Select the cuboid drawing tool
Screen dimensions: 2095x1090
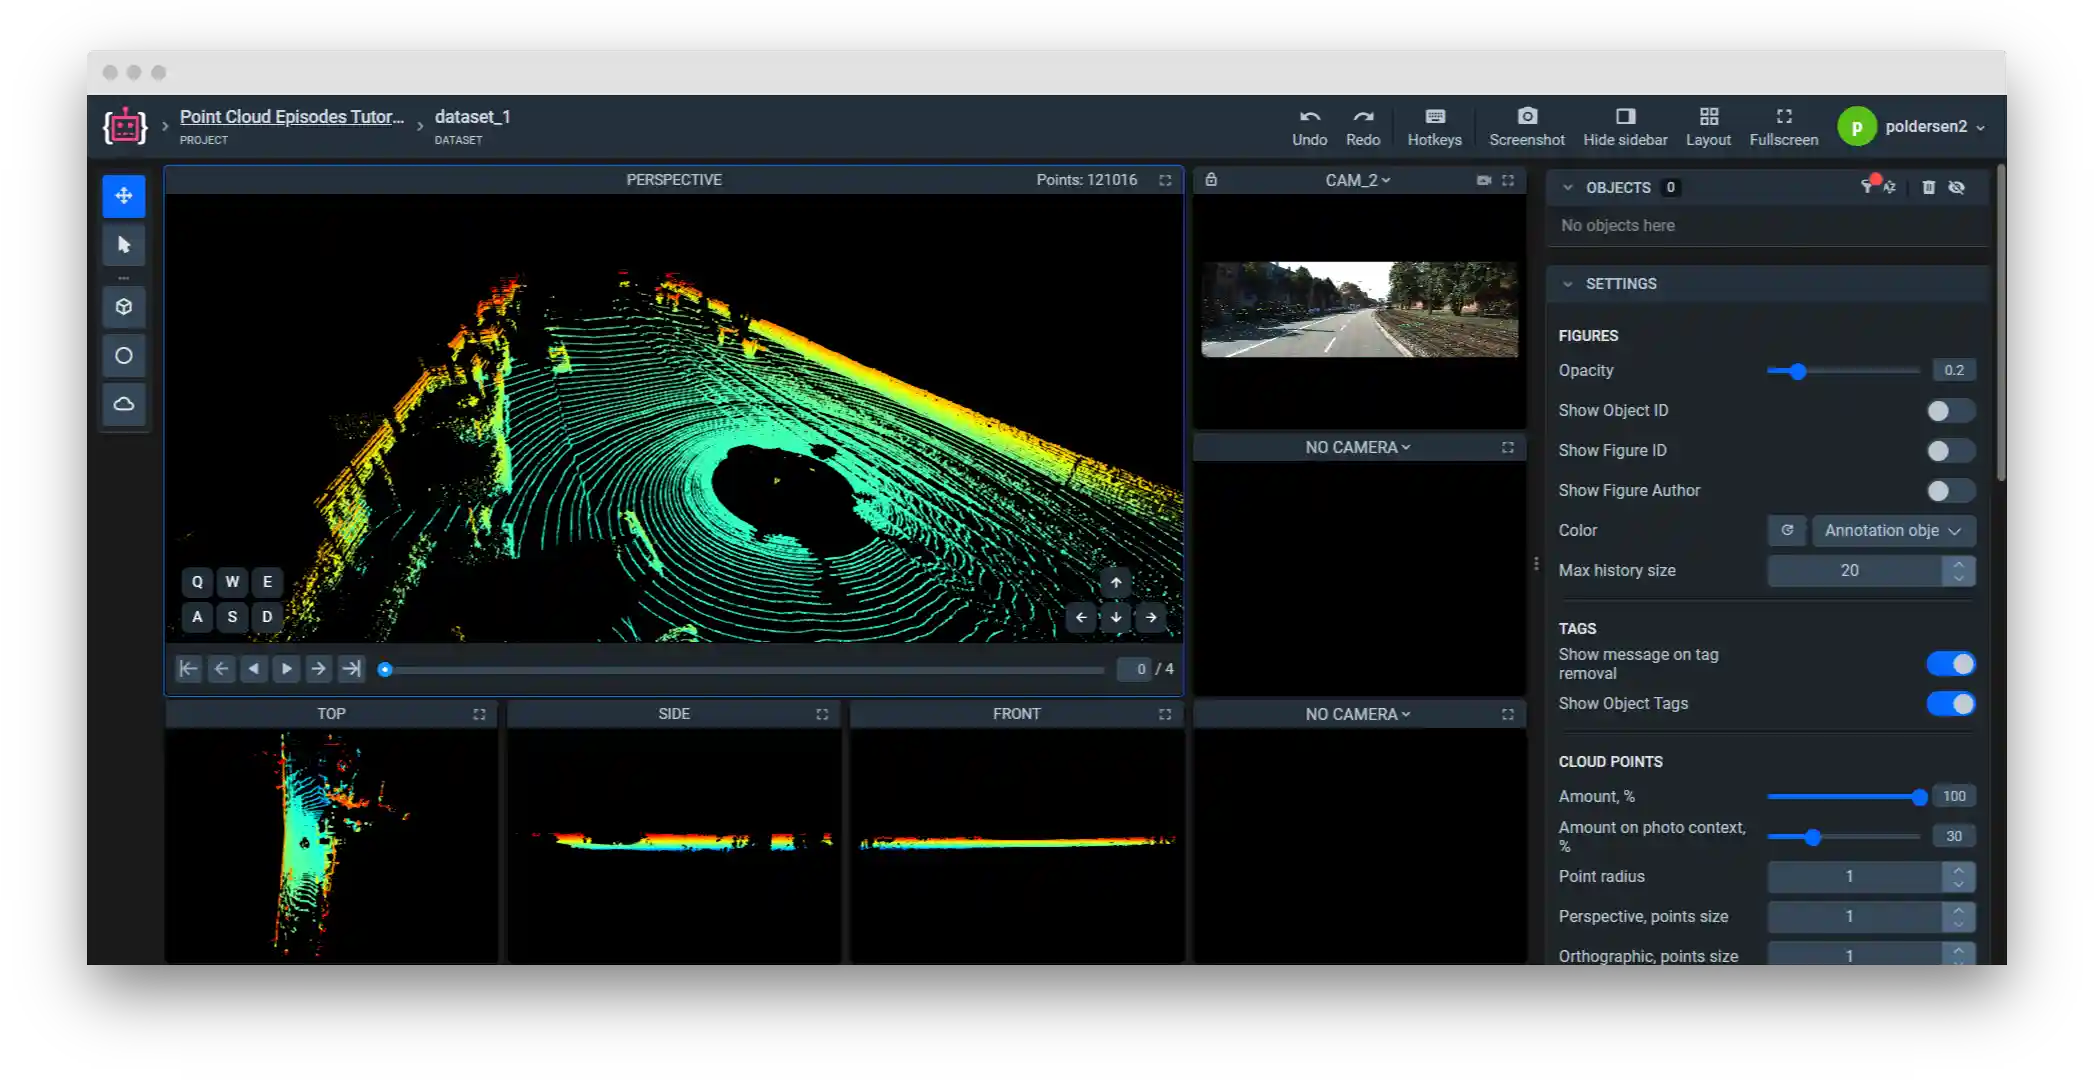click(x=124, y=307)
